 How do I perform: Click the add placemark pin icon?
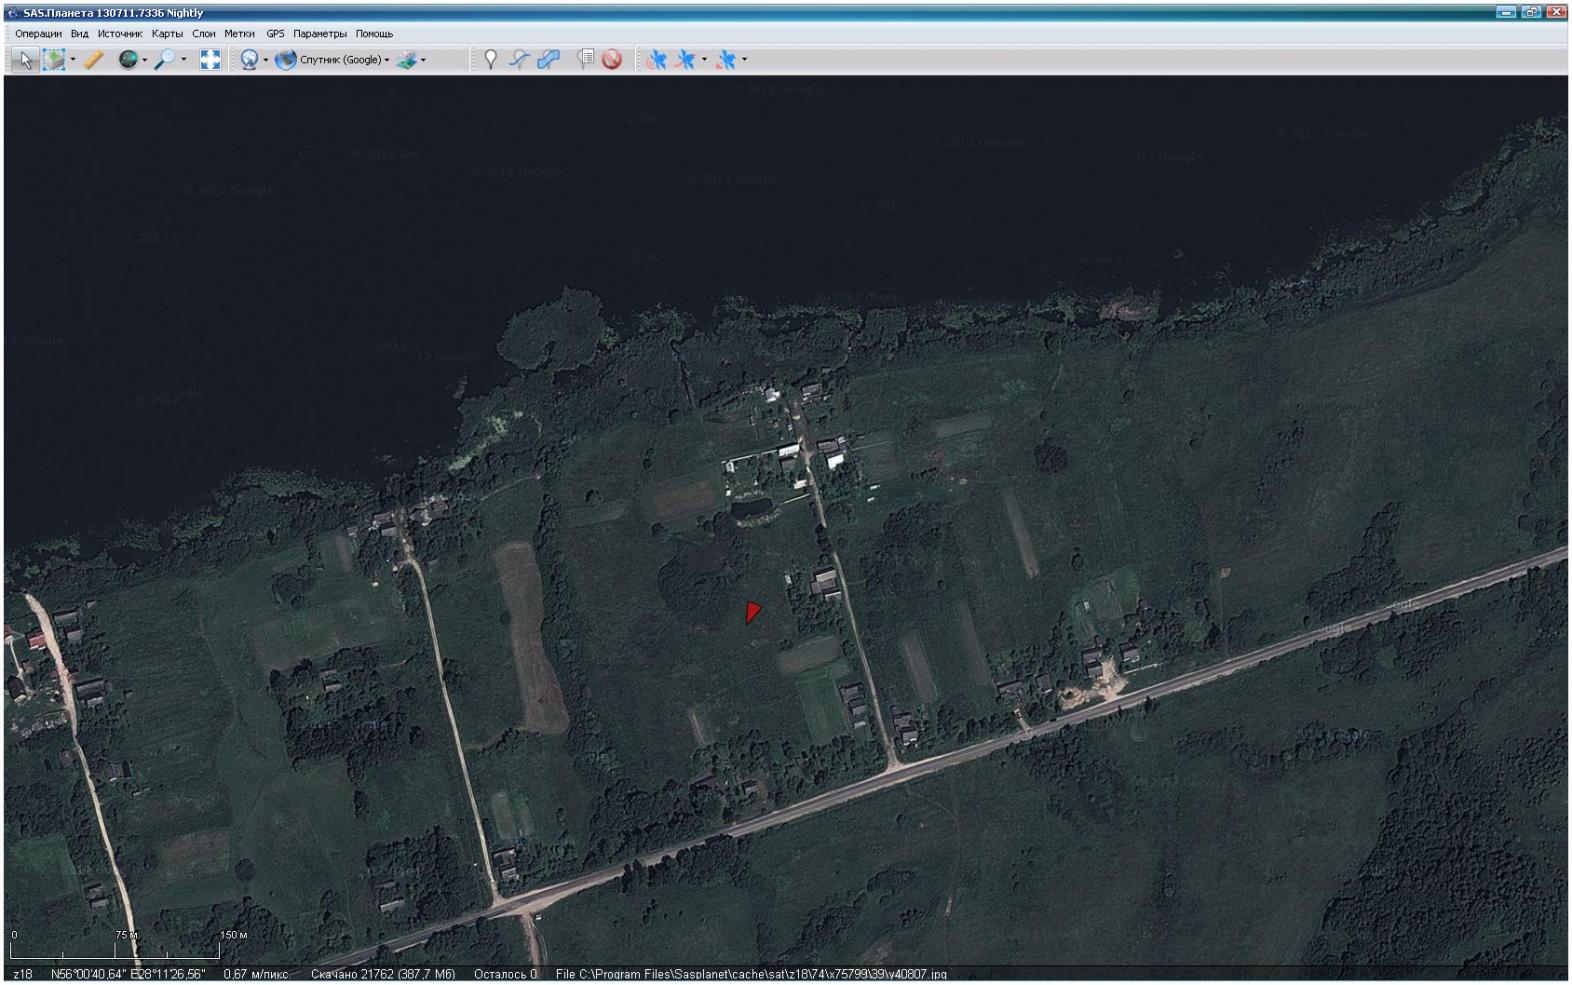[x=489, y=60]
